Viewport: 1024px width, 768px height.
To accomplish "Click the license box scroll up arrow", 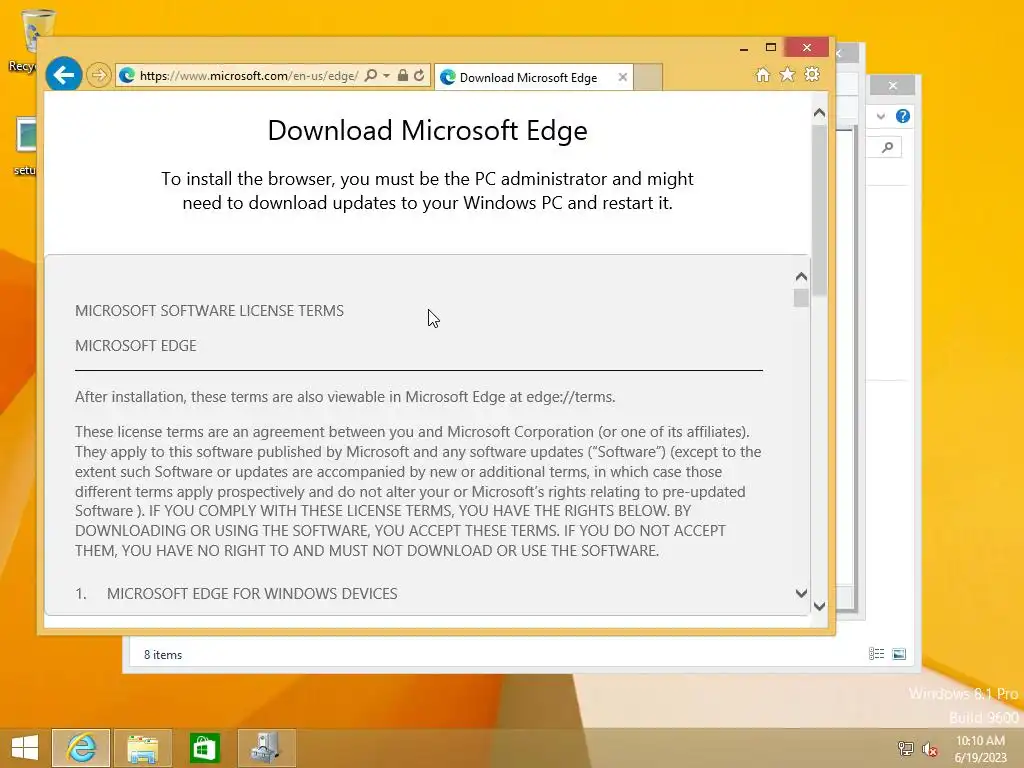I will 801,277.
